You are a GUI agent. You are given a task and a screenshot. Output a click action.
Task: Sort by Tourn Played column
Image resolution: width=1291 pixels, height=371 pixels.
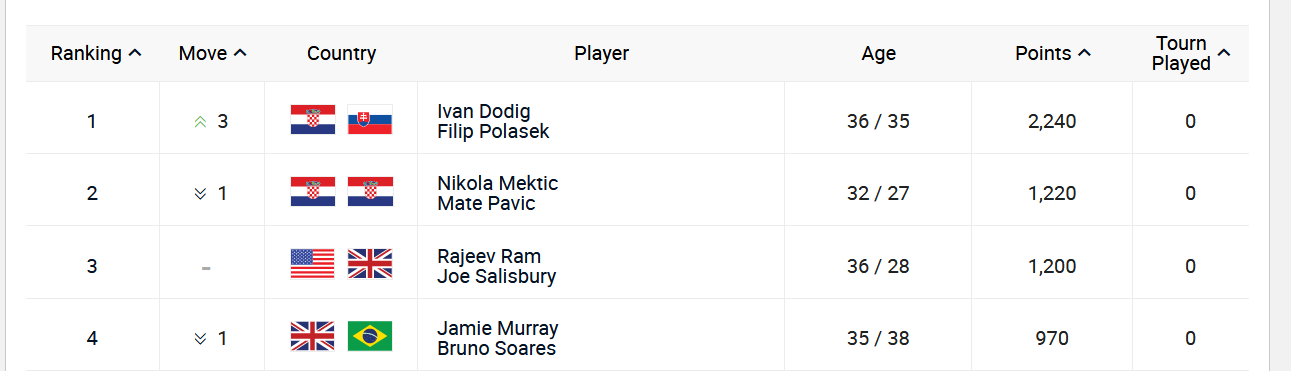[x=1191, y=53]
